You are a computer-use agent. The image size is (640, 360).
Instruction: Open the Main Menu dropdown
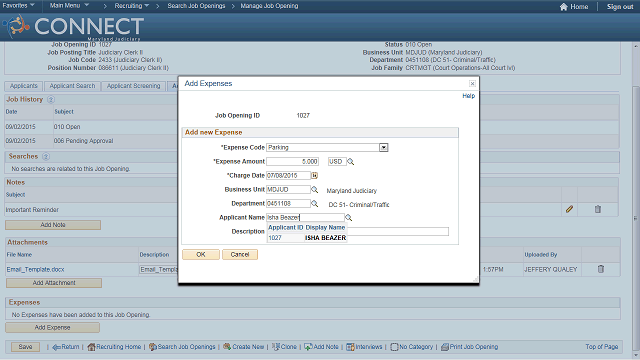coord(69,6)
